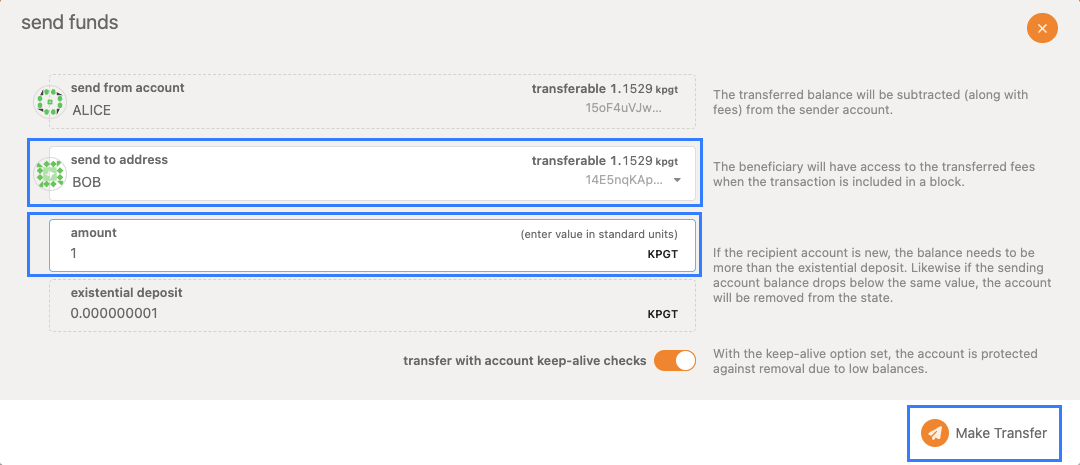Click ALICE's account identicon
This screenshot has width=1080, height=465.
pyautogui.click(x=50, y=101)
